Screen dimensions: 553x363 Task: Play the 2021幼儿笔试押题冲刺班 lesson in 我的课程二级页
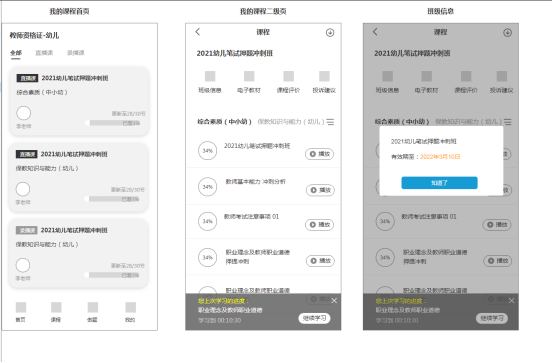320,154
